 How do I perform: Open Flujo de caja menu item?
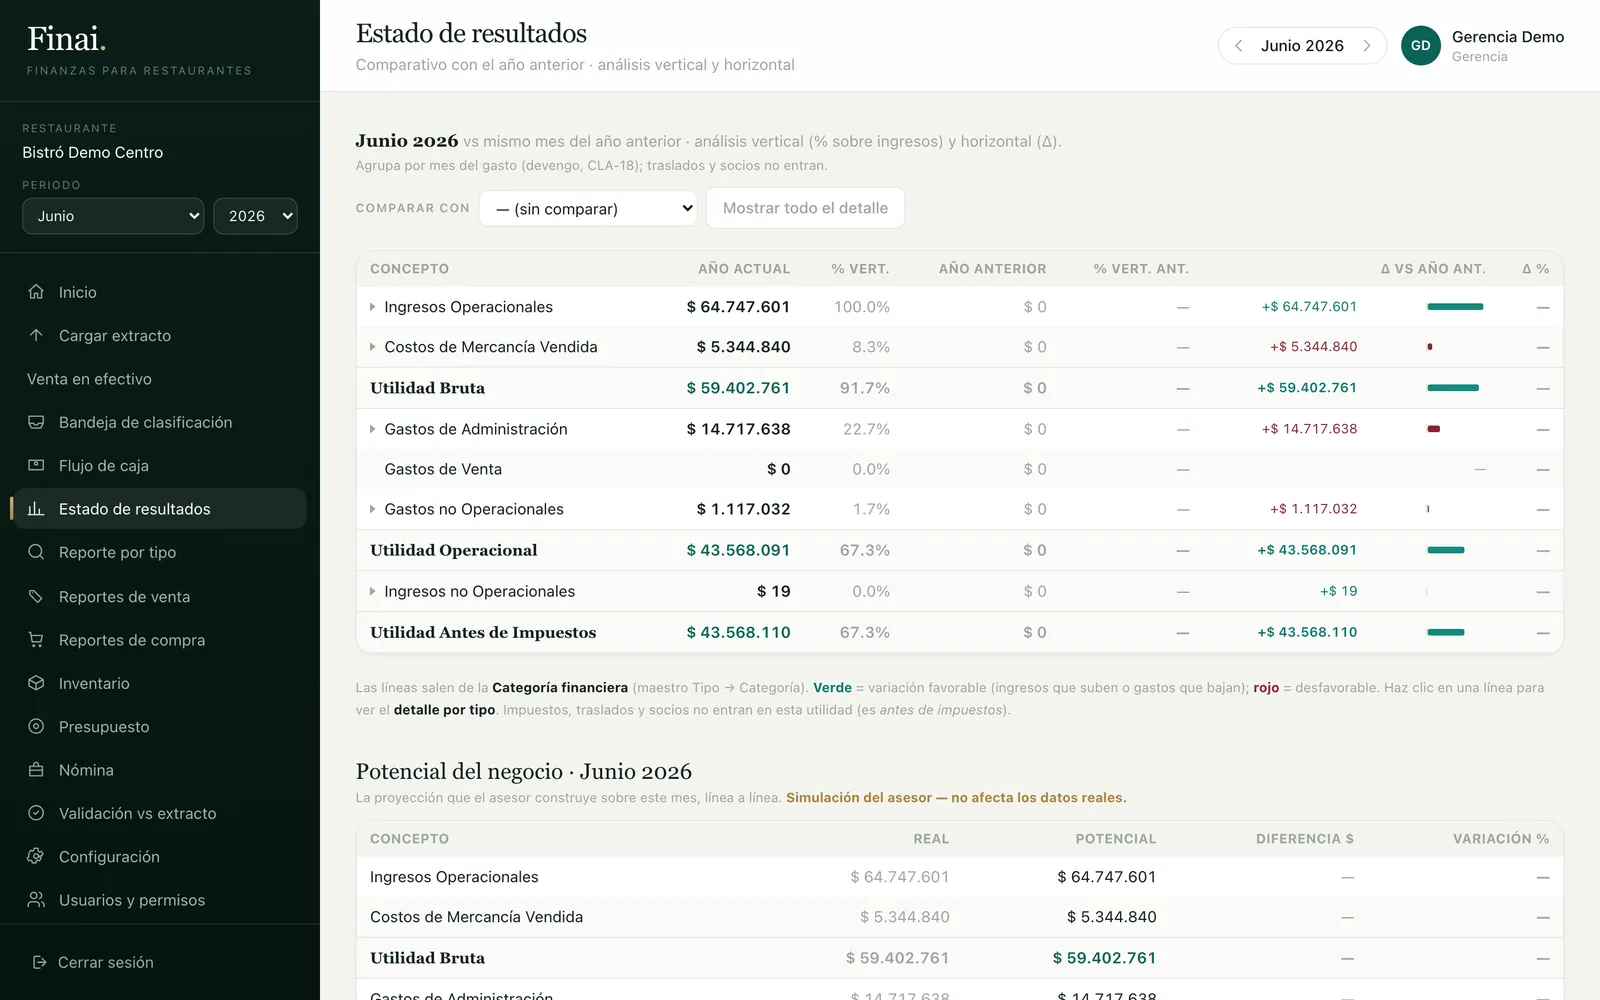(160, 465)
